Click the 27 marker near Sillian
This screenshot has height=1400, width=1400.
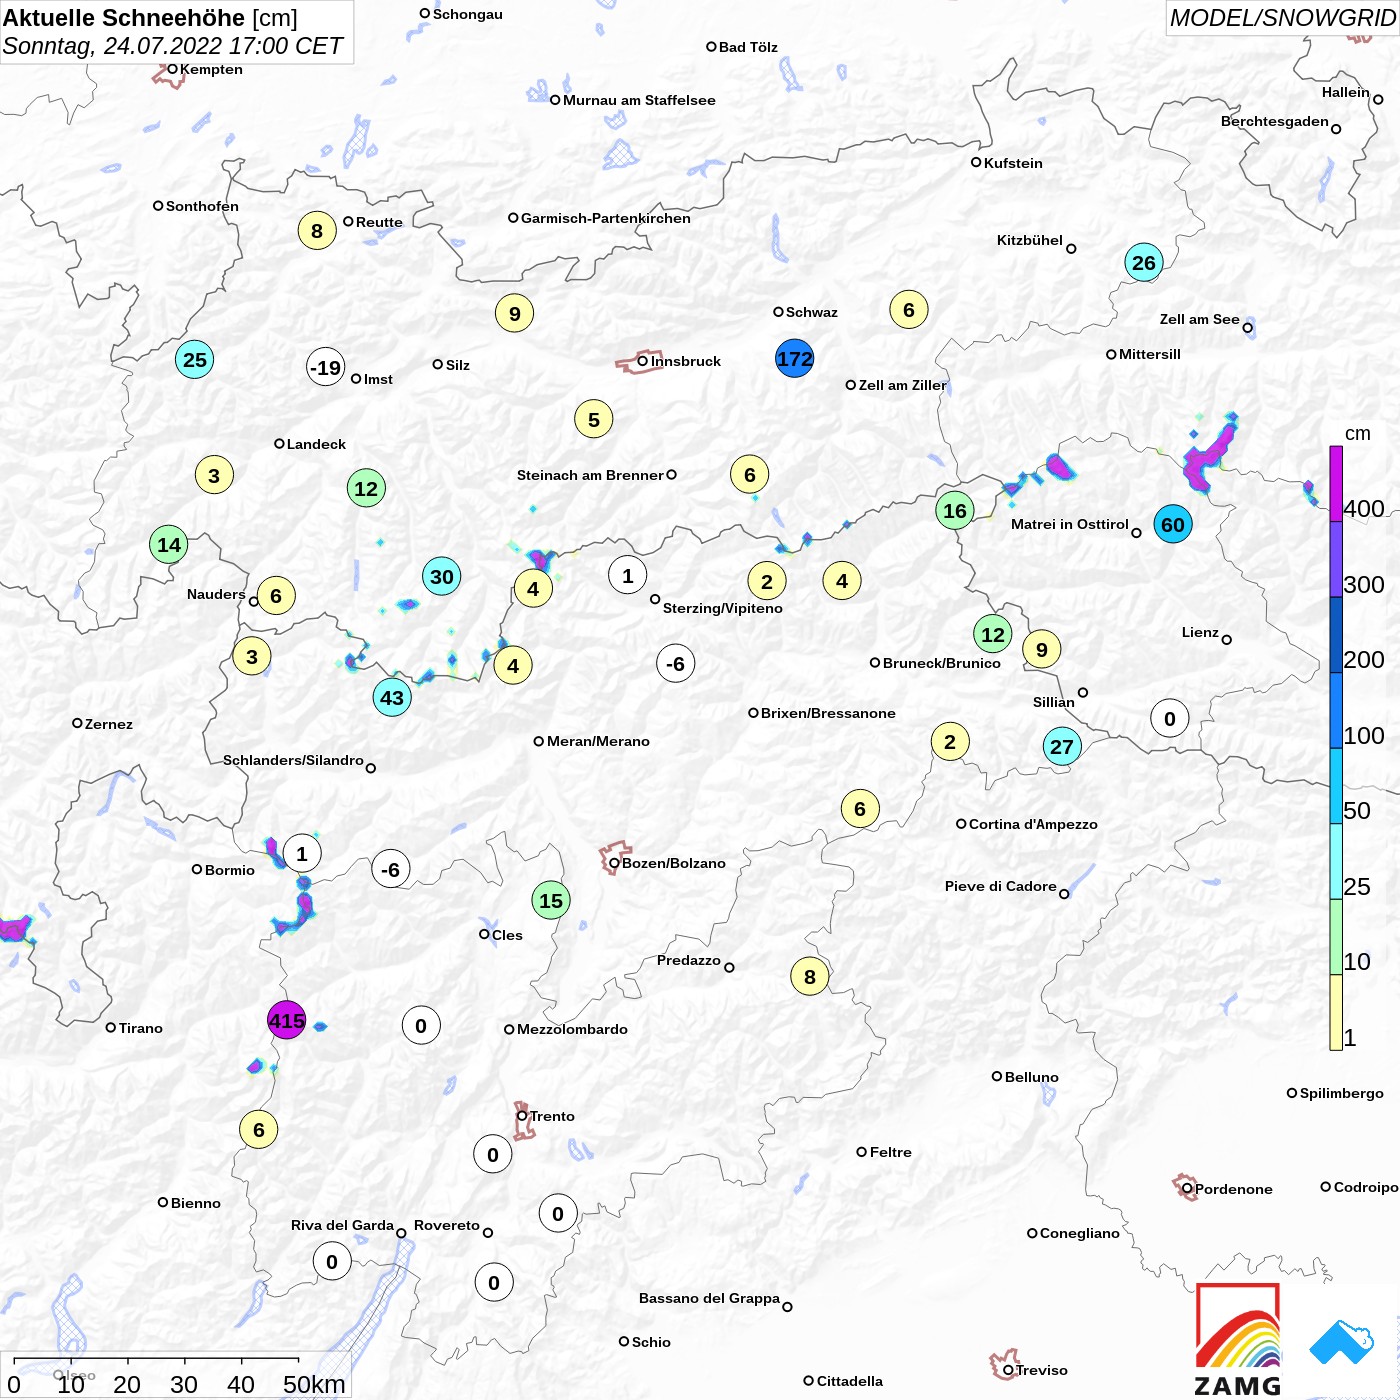tap(1061, 746)
